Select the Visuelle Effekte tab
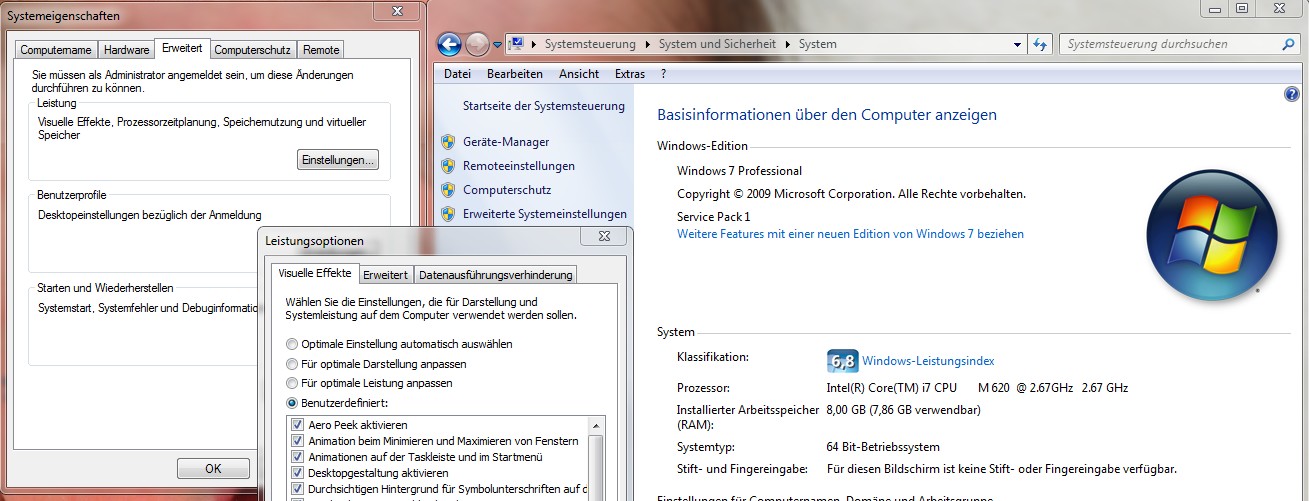The image size is (1309, 501). click(314, 273)
